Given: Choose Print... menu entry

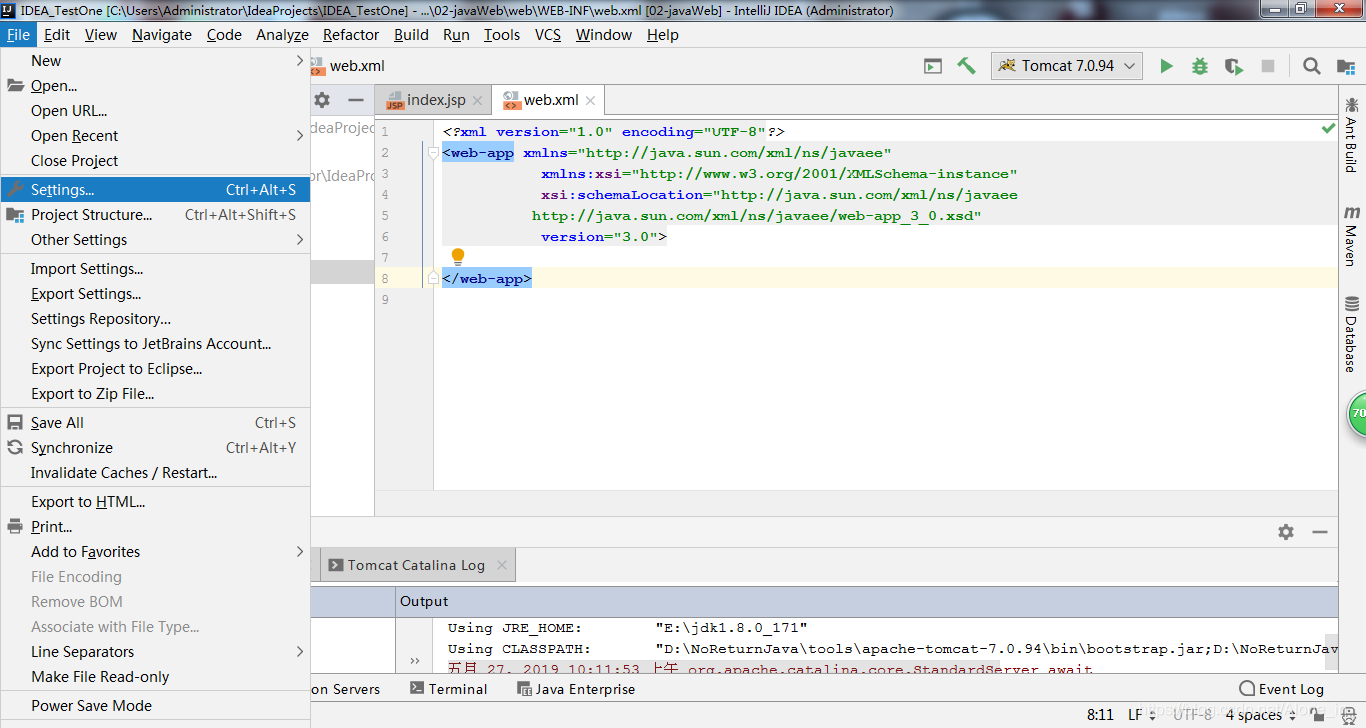Looking at the screenshot, I should point(155,527).
